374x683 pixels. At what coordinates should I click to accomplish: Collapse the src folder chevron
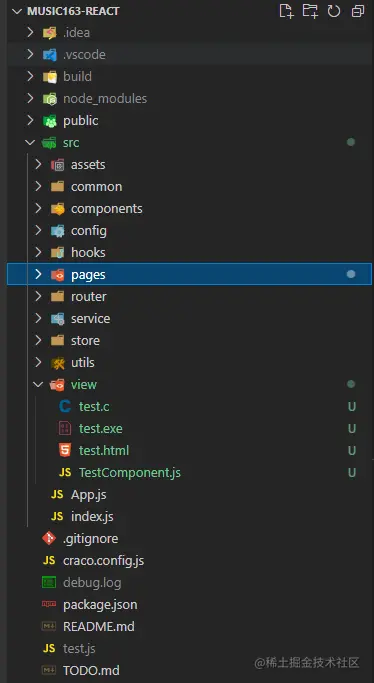click(x=30, y=142)
